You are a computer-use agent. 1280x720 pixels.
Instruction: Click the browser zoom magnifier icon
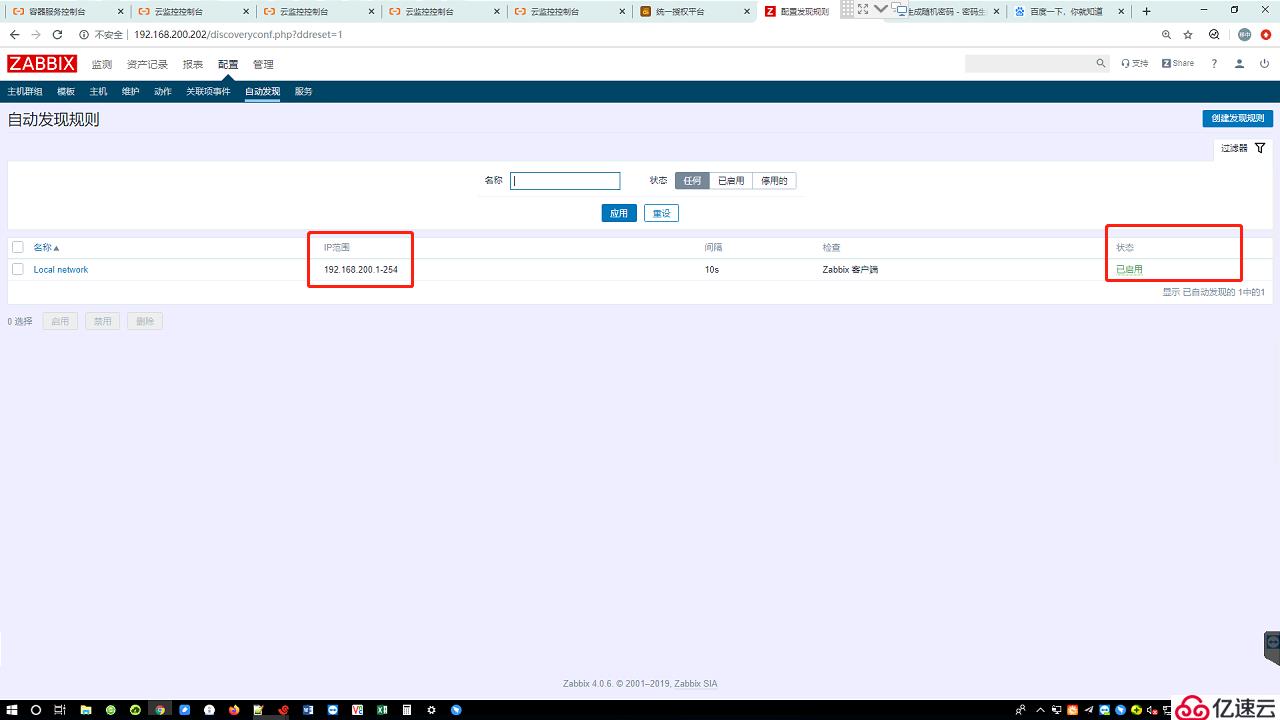point(1166,34)
